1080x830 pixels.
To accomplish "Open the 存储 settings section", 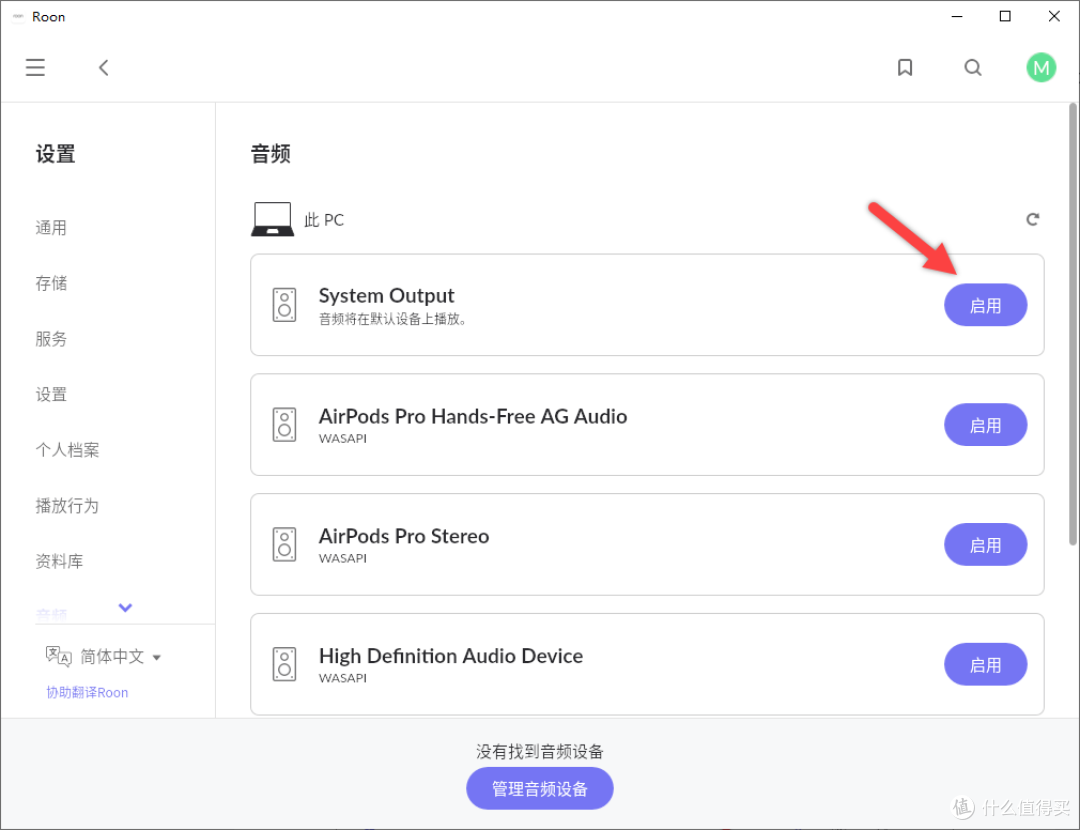I will click(x=52, y=283).
